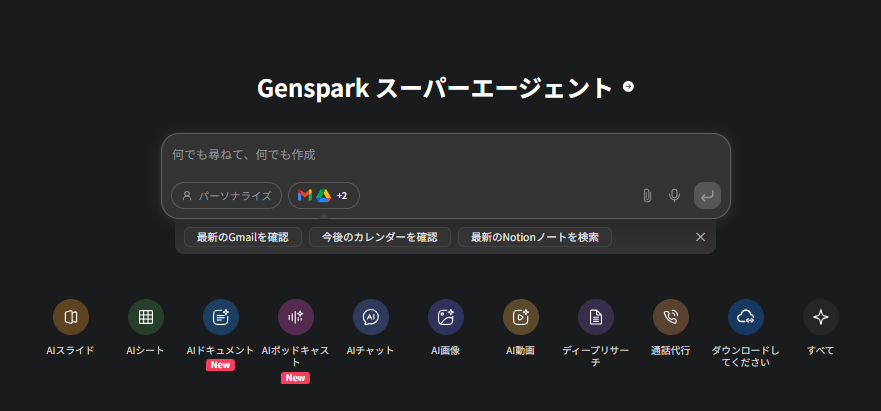Image resolution: width=881 pixels, height=411 pixels.
Task: Launch the AIドキュメント icon
Action: click(x=221, y=317)
